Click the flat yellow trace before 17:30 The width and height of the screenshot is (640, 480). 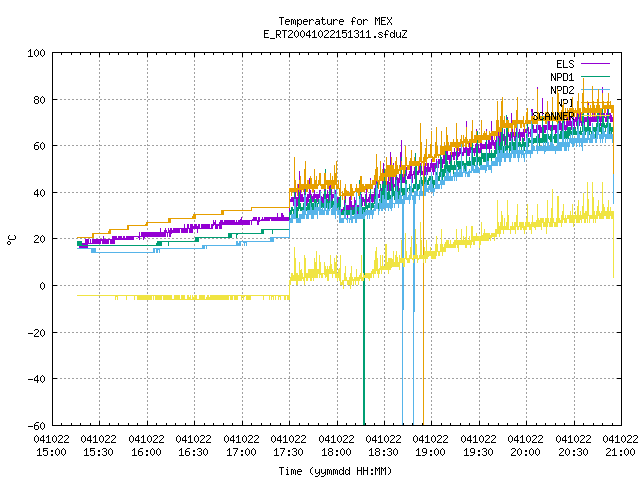[x=183, y=297]
